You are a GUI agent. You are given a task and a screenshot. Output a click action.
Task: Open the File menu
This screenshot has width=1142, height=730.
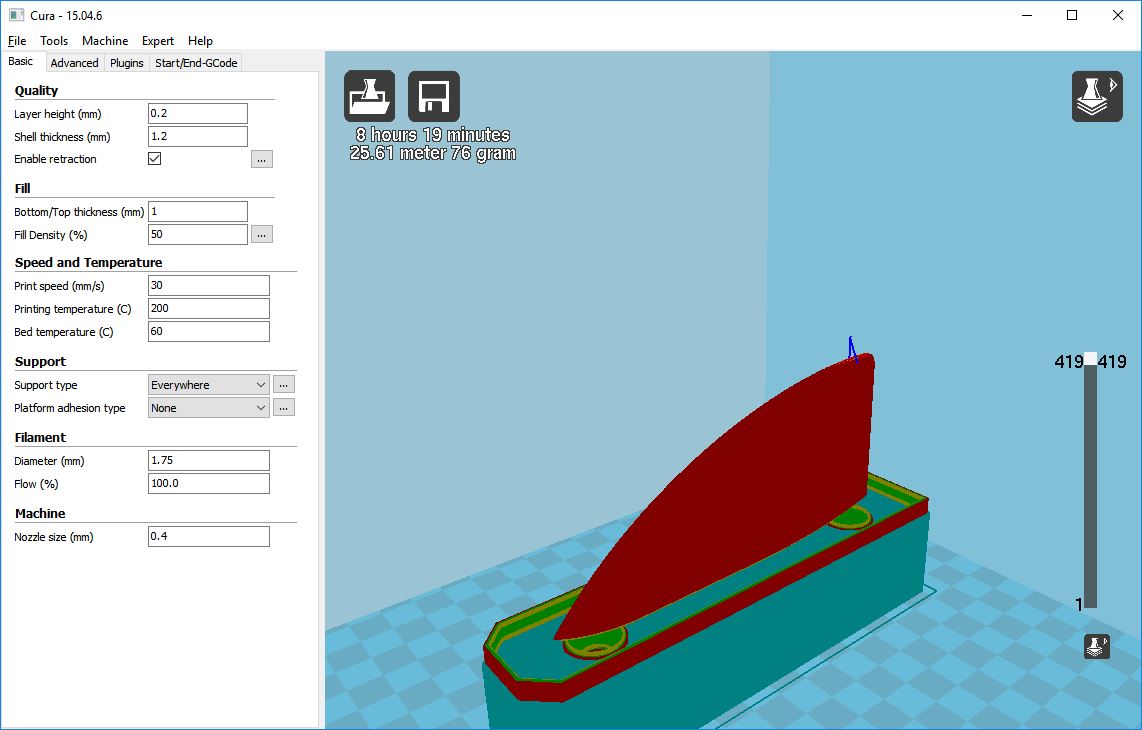[17, 41]
